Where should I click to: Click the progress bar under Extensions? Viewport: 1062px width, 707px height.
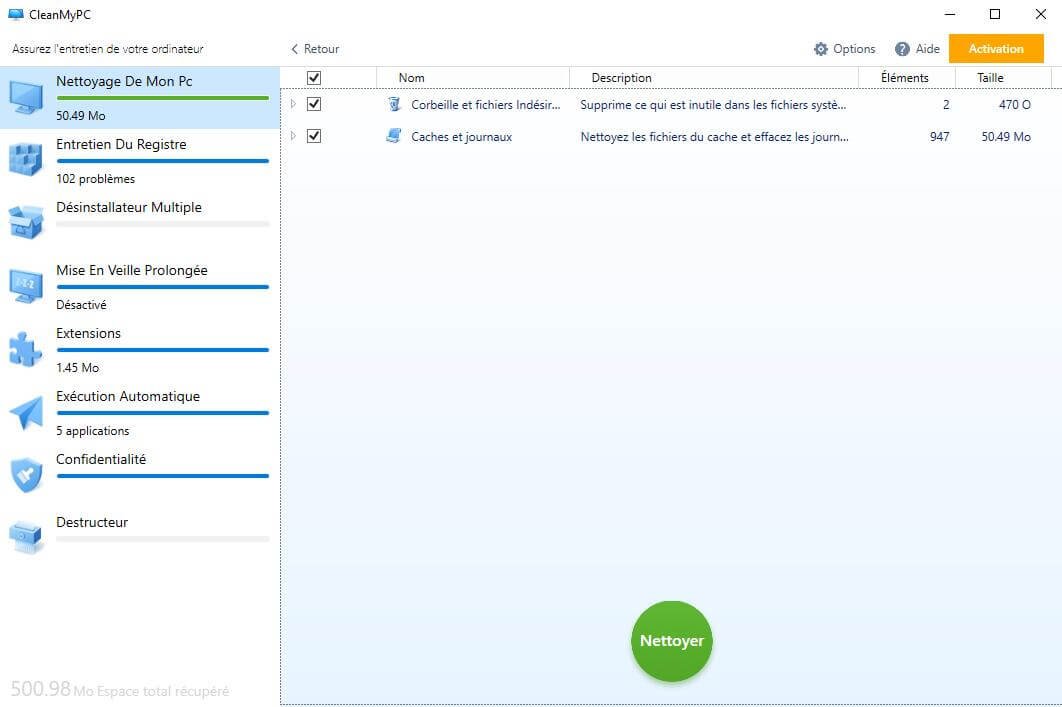click(163, 350)
